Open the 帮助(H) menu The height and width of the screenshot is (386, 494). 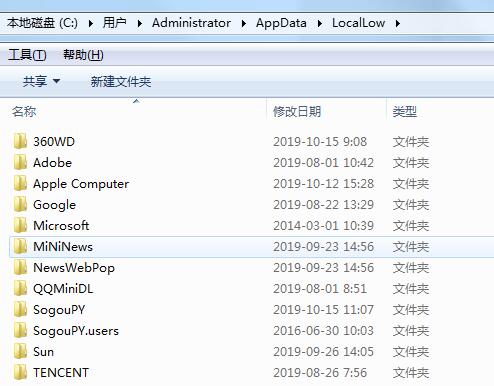[83, 55]
